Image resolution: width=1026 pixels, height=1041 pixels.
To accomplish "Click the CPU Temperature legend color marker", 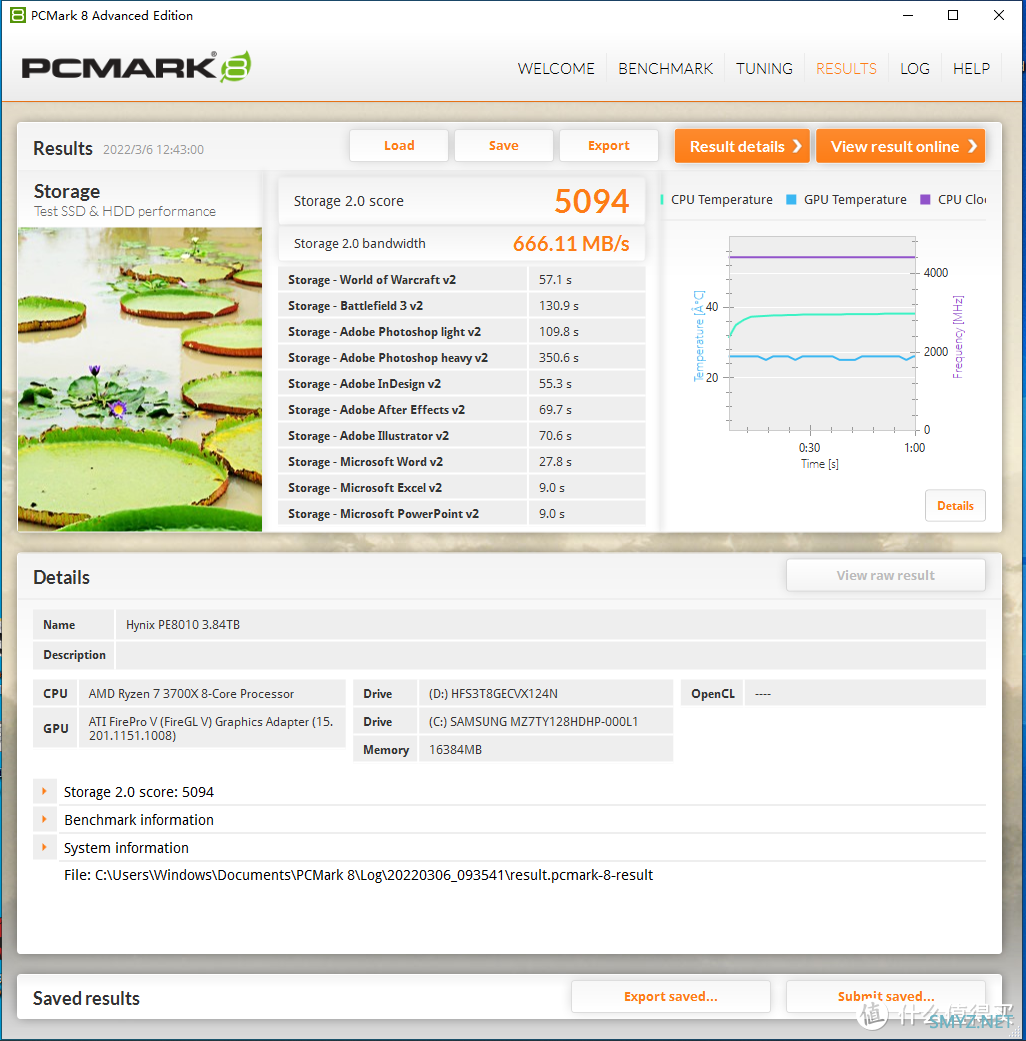I will click(662, 199).
